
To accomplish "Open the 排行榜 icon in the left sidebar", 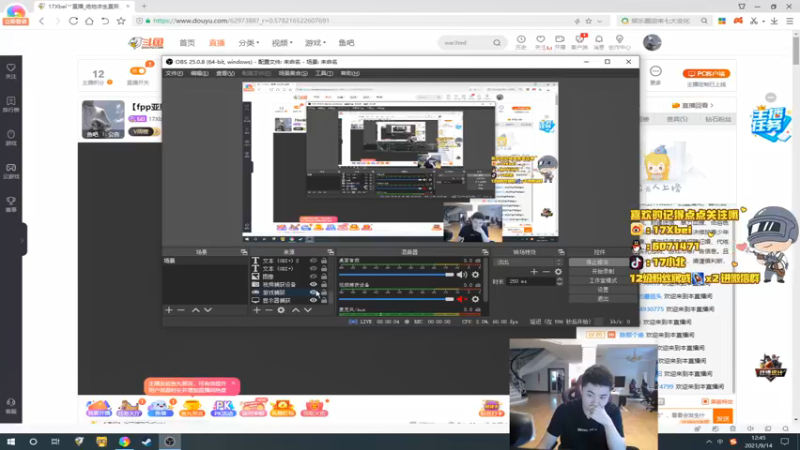I will [11, 104].
